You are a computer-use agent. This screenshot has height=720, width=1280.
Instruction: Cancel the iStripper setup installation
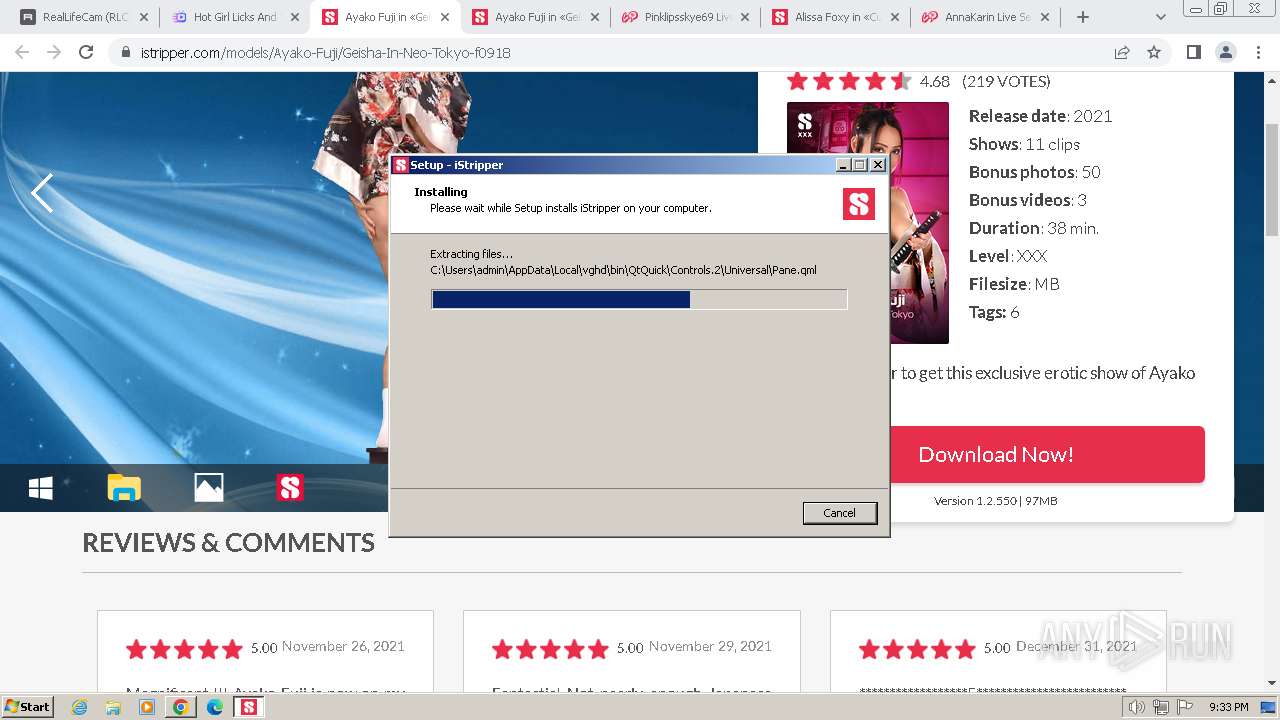tap(839, 513)
